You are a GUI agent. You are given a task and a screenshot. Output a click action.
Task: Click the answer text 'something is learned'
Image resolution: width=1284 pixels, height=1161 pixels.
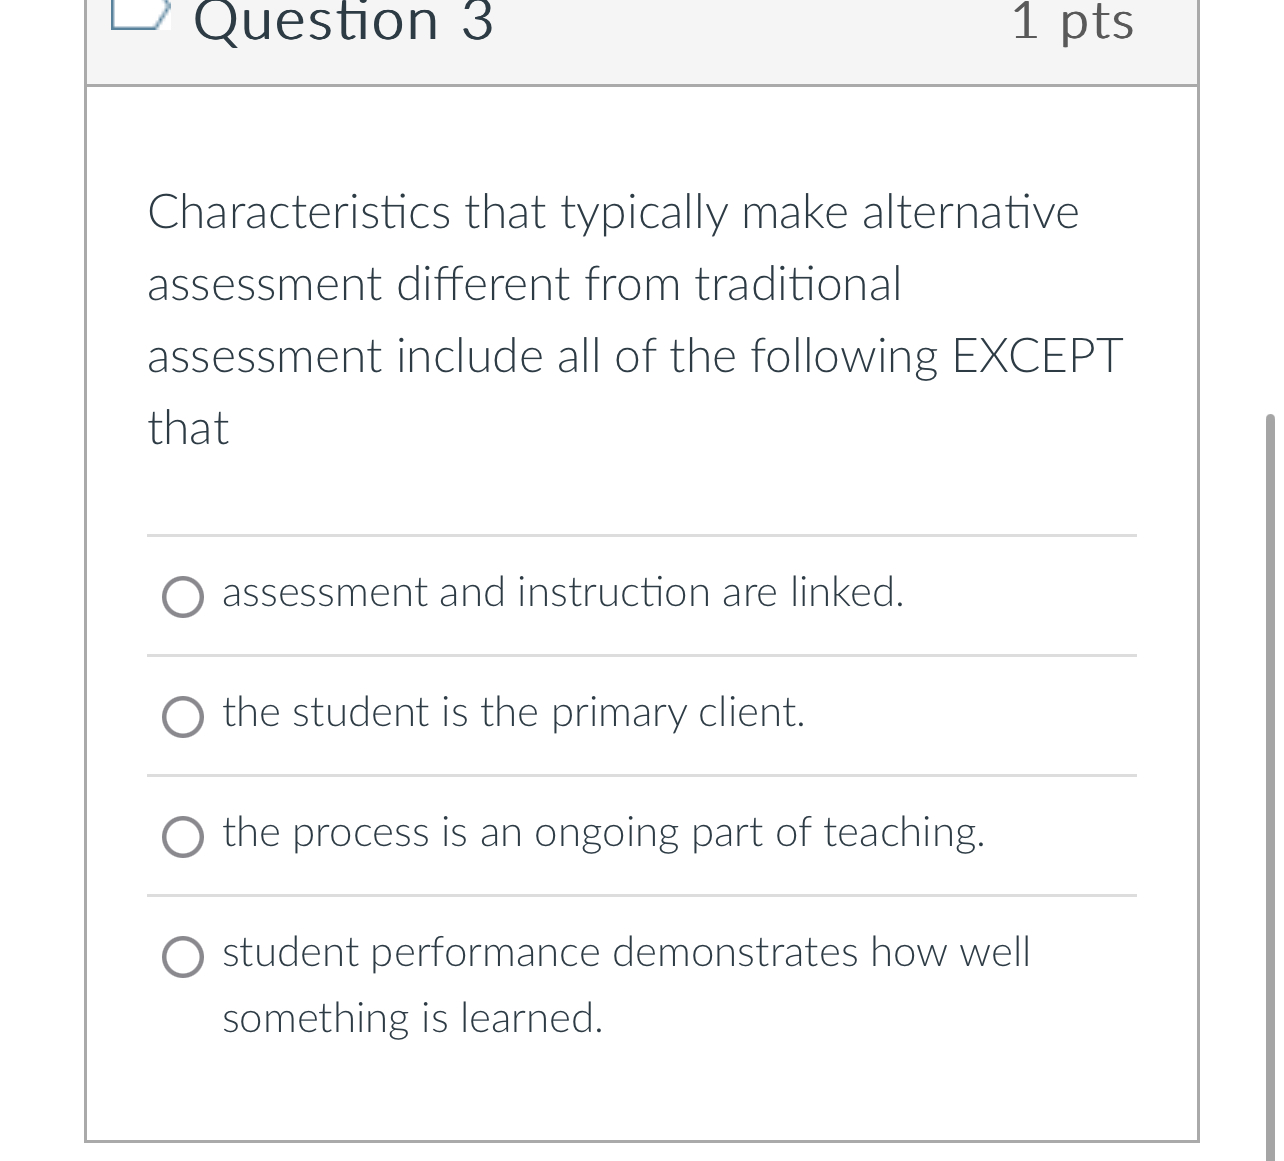pyautogui.click(x=412, y=1019)
